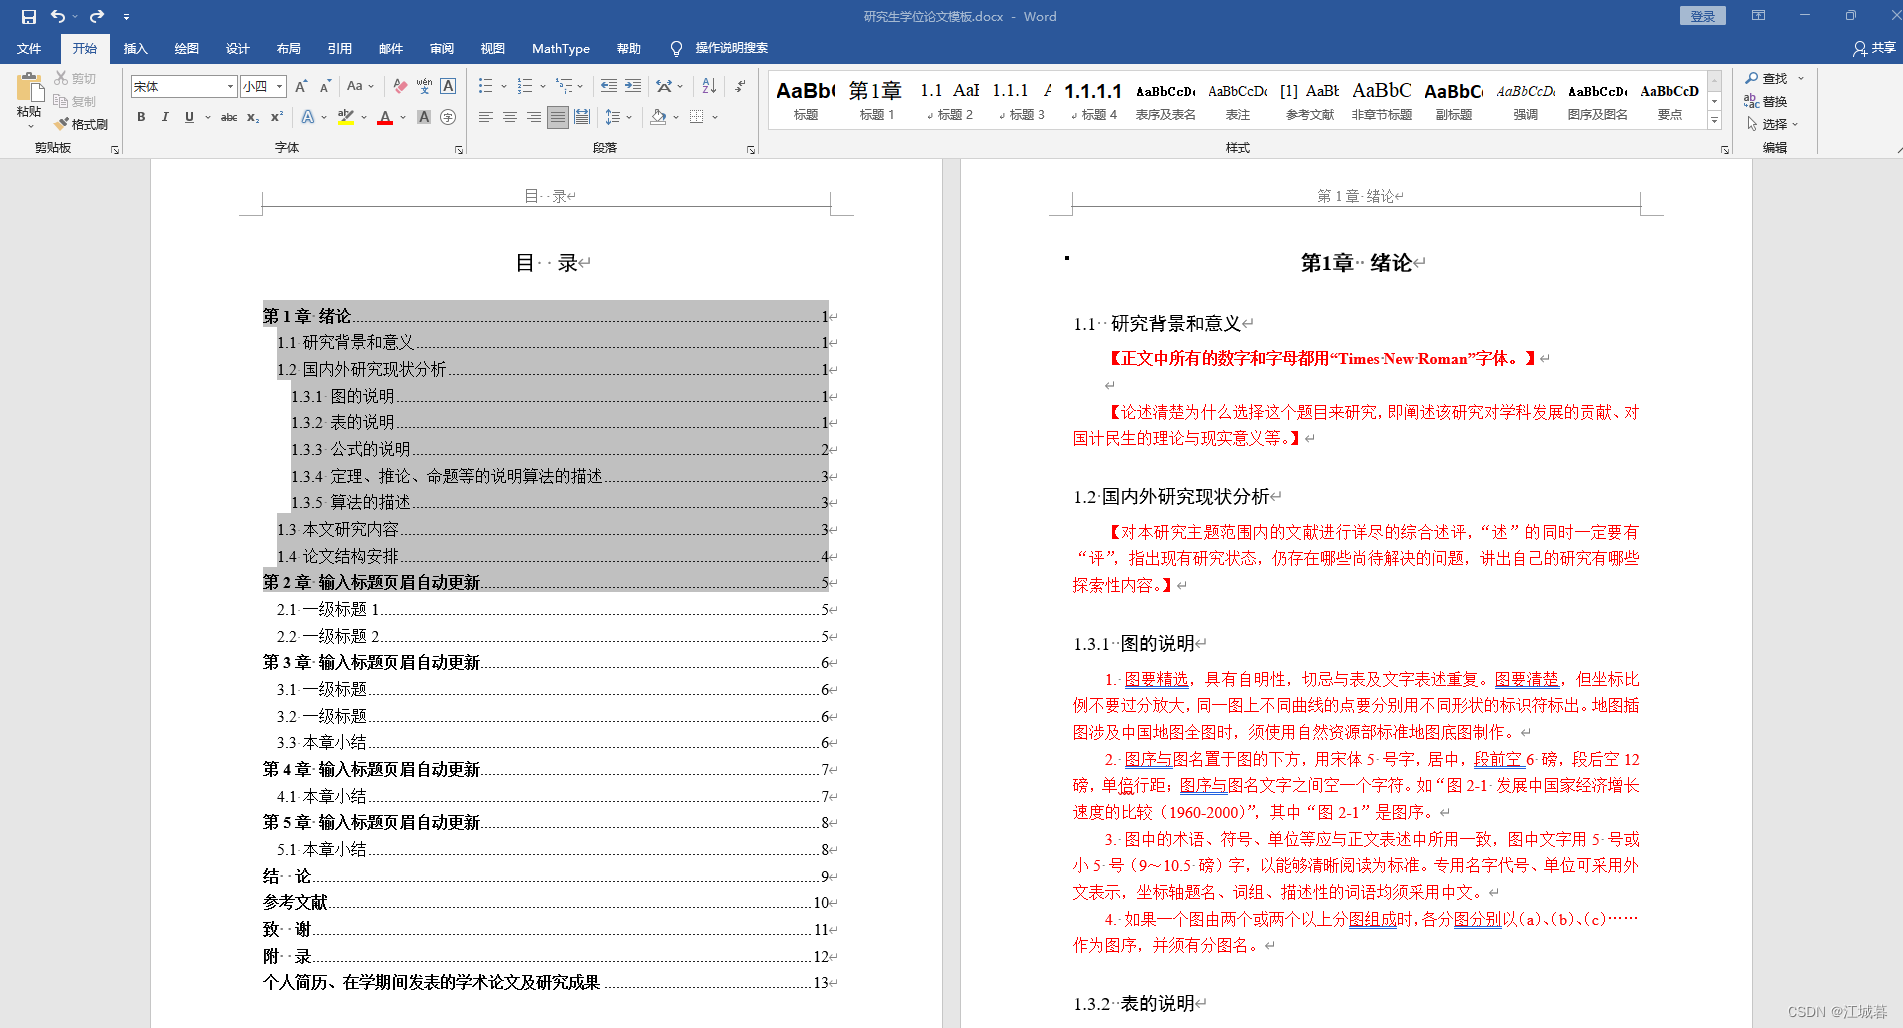Toggle character shading

click(x=424, y=117)
